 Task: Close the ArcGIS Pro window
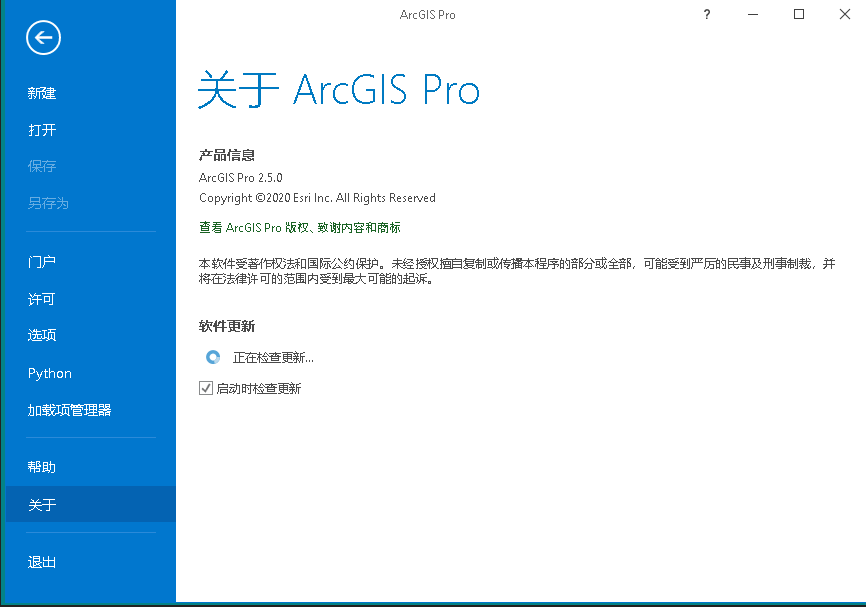click(844, 14)
